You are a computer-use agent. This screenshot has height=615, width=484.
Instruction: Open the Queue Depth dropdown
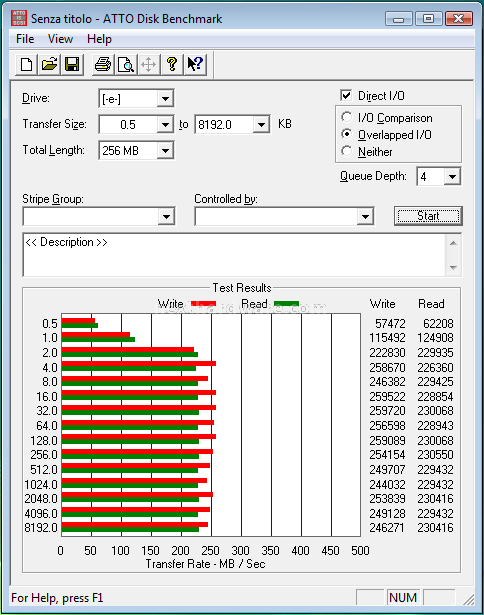coord(452,176)
